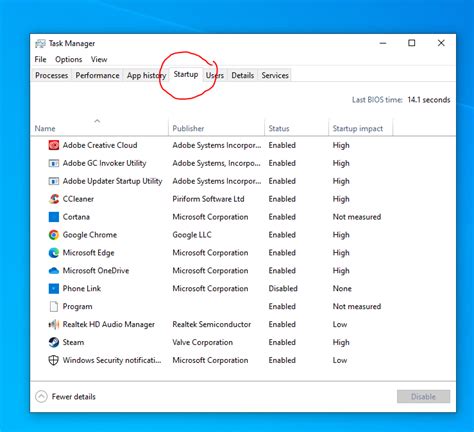Click Realtek's Low startup impact cell
The image size is (474, 432).
[340, 324]
